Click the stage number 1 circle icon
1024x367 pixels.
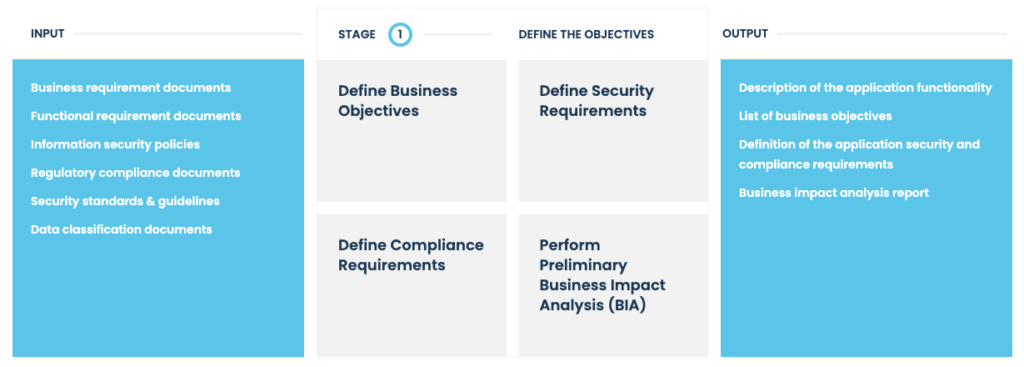400,34
